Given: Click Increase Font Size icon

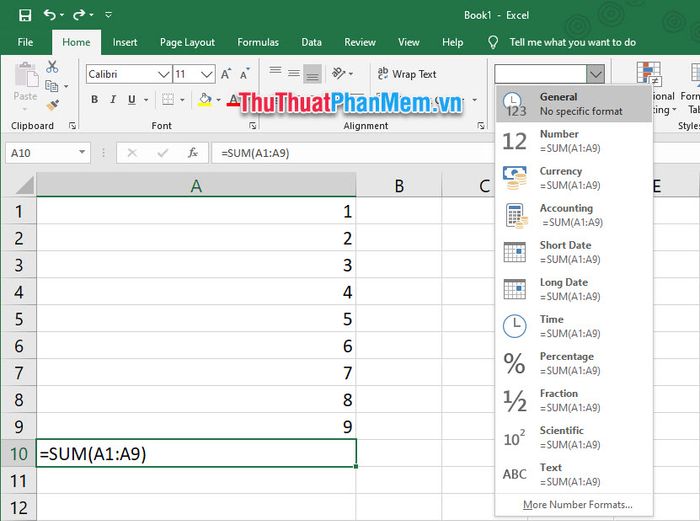Looking at the screenshot, I should coord(227,74).
